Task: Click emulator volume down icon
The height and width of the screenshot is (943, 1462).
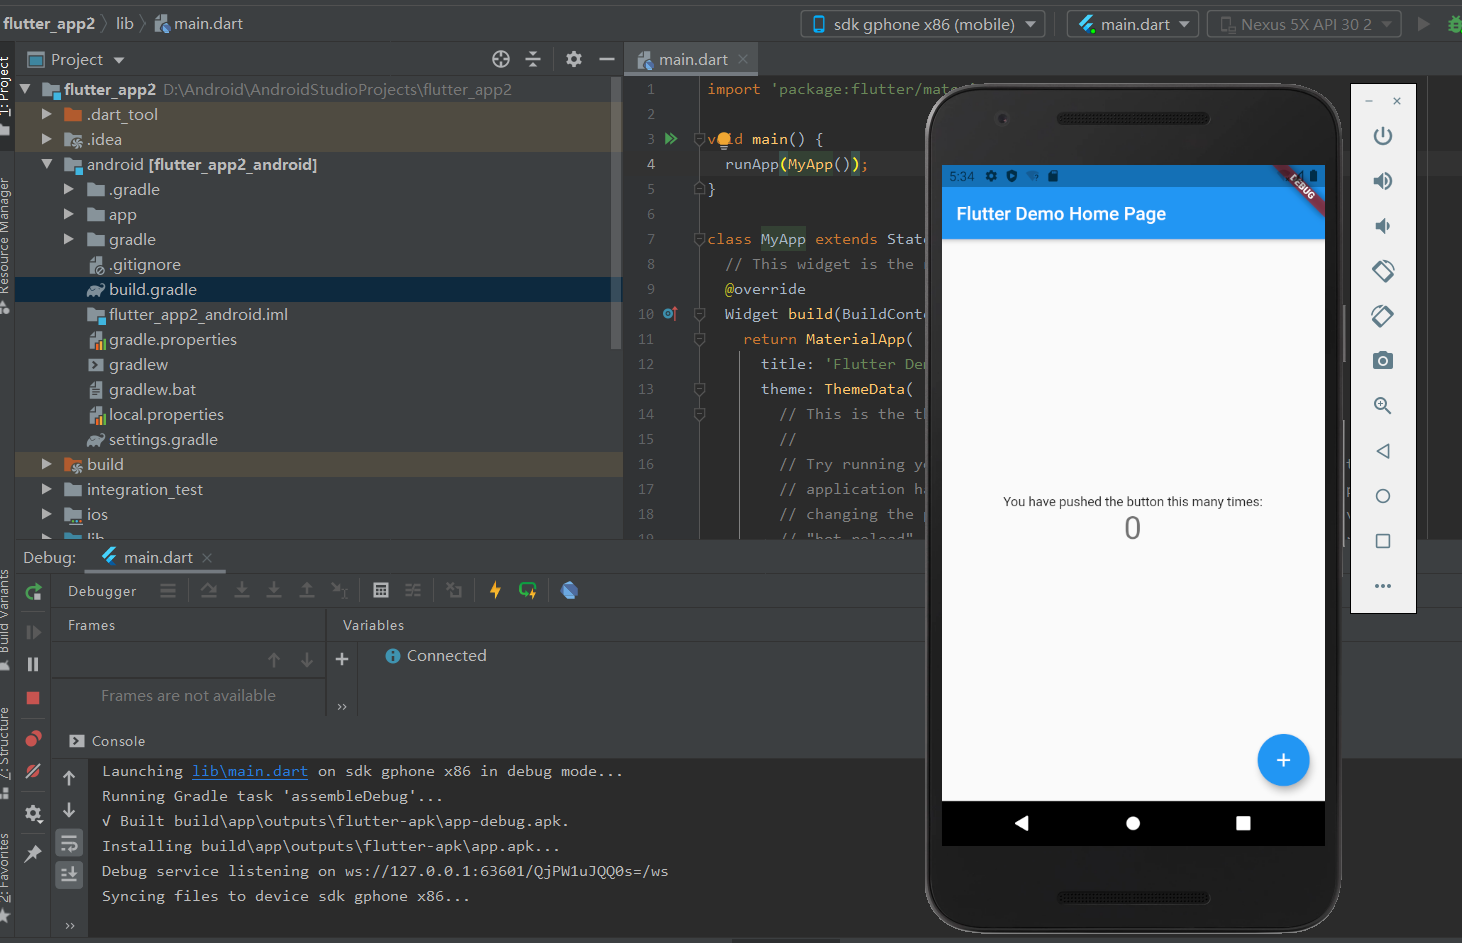Action: pyautogui.click(x=1383, y=226)
